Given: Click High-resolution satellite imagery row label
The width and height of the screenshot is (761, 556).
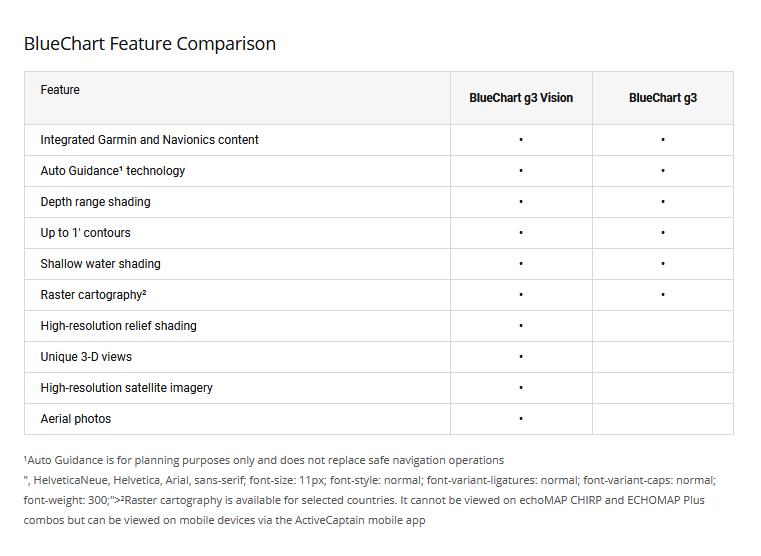Looking at the screenshot, I should coord(126,388).
